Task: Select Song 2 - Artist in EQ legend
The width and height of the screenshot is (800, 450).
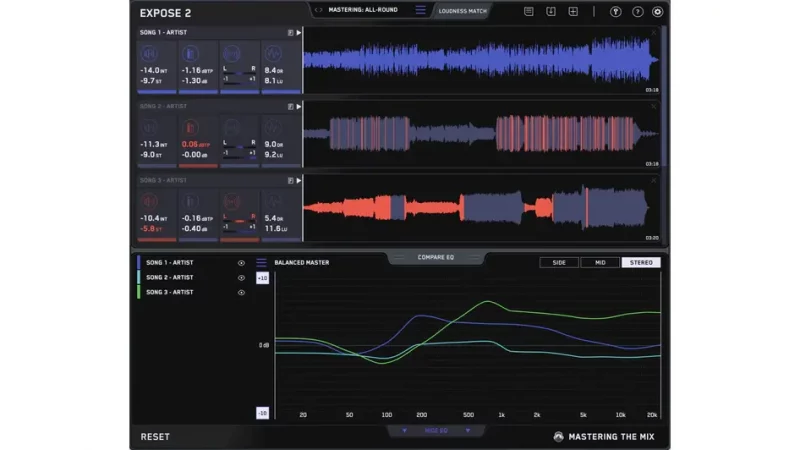Action: coord(170,278)
